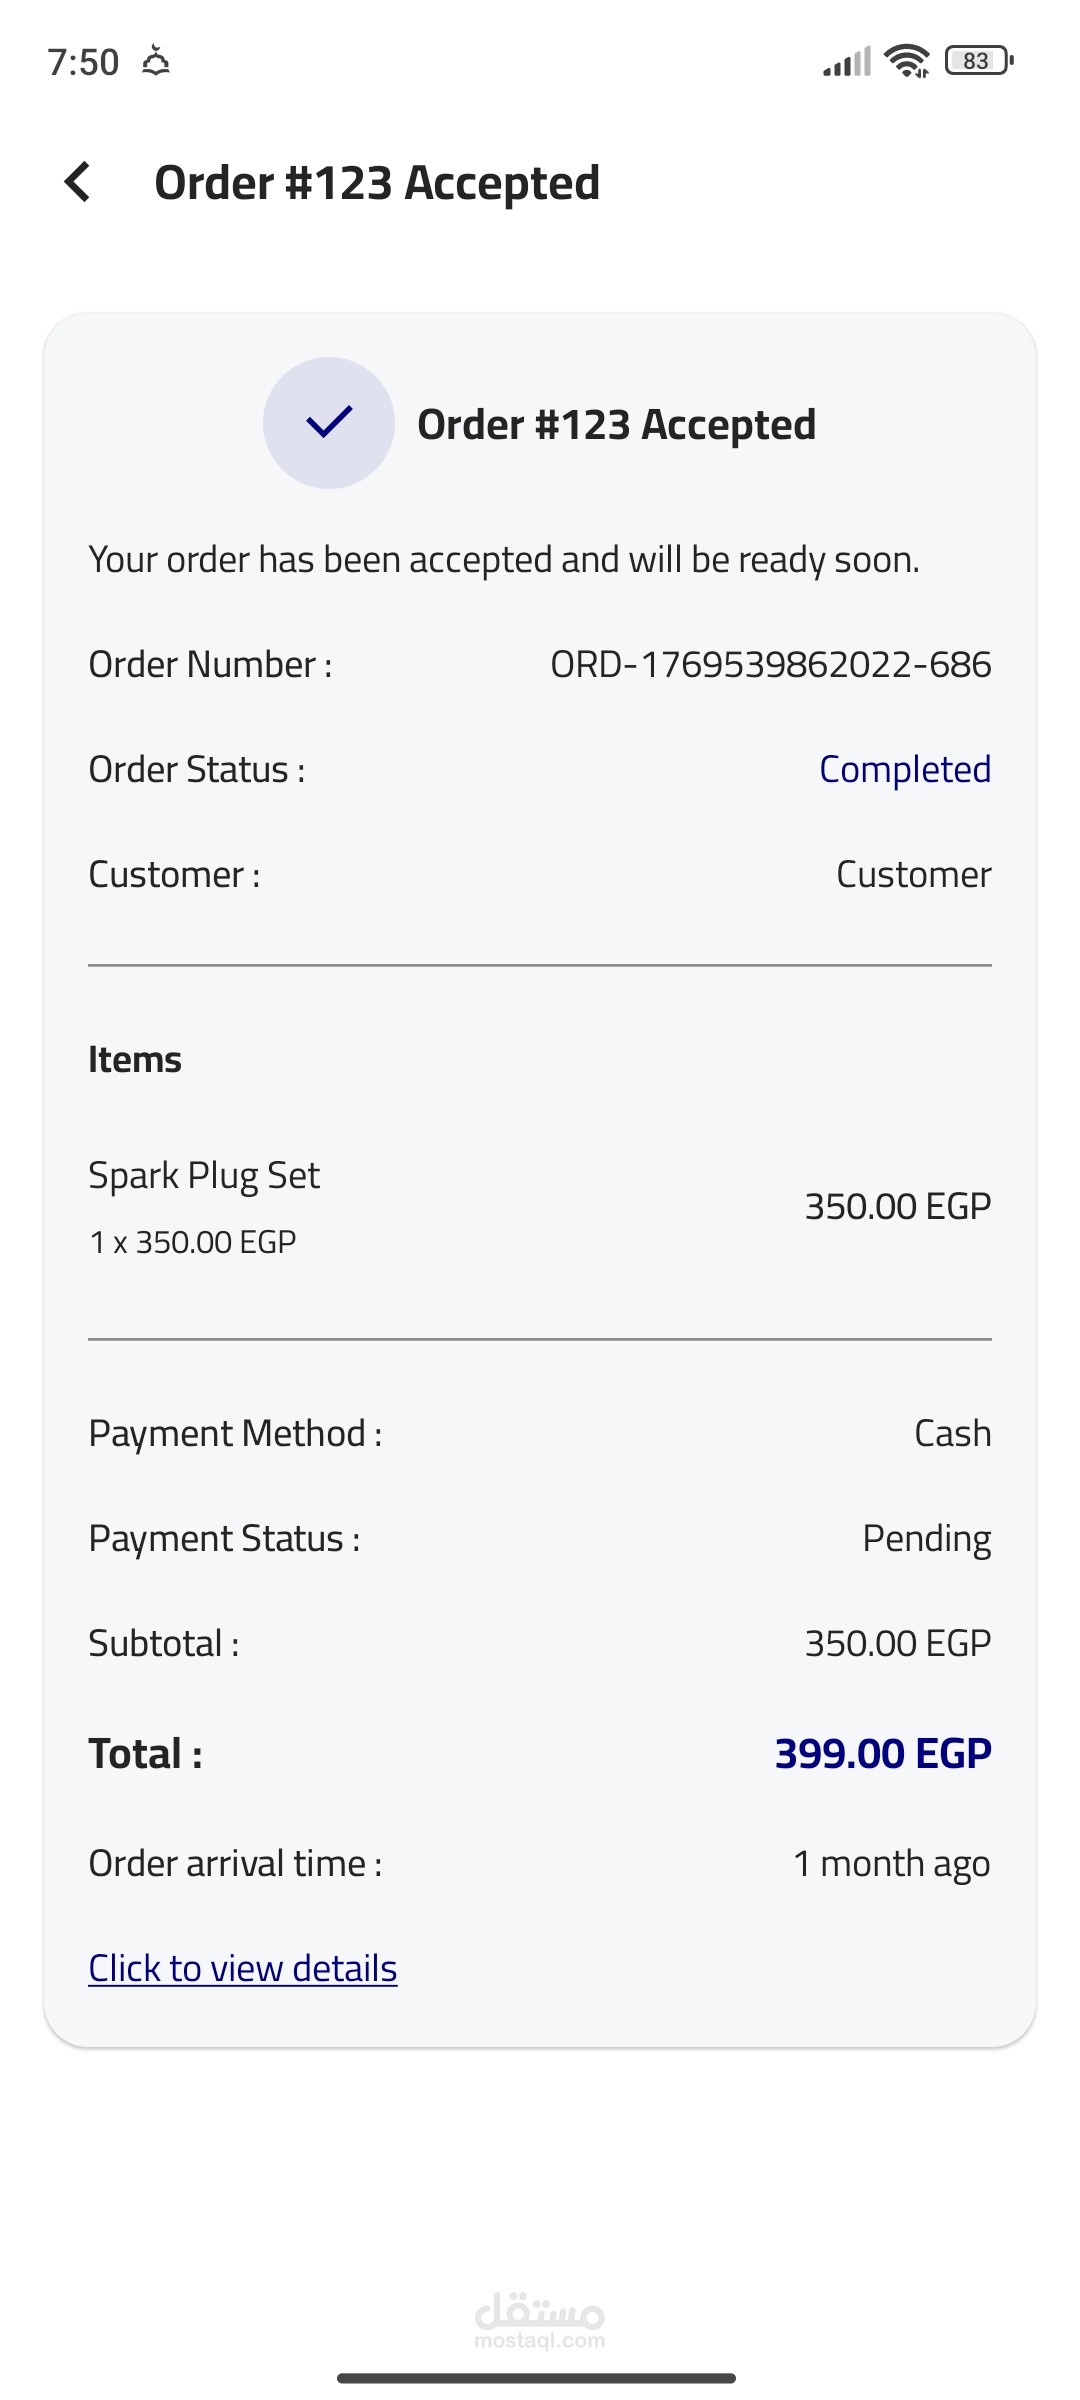Tap the Cash payment method value
1080x2400 pixels.
952,1433
